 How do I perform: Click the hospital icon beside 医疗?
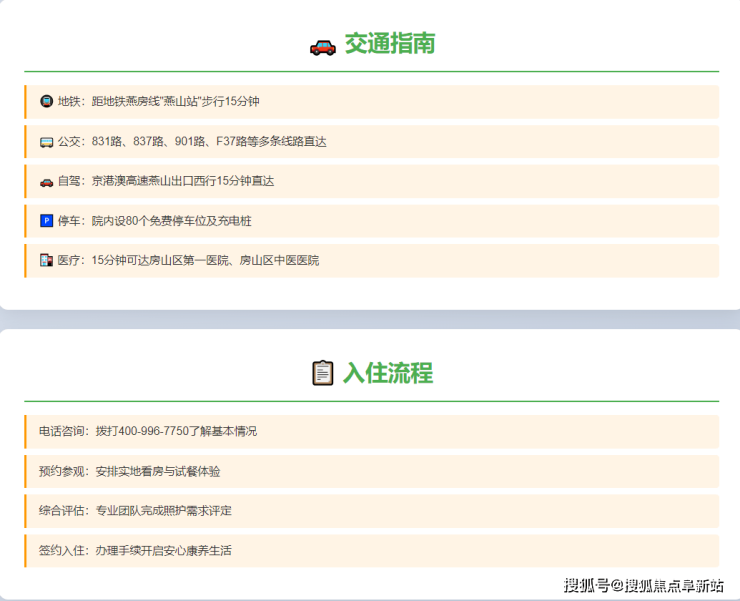pos(46,260)
